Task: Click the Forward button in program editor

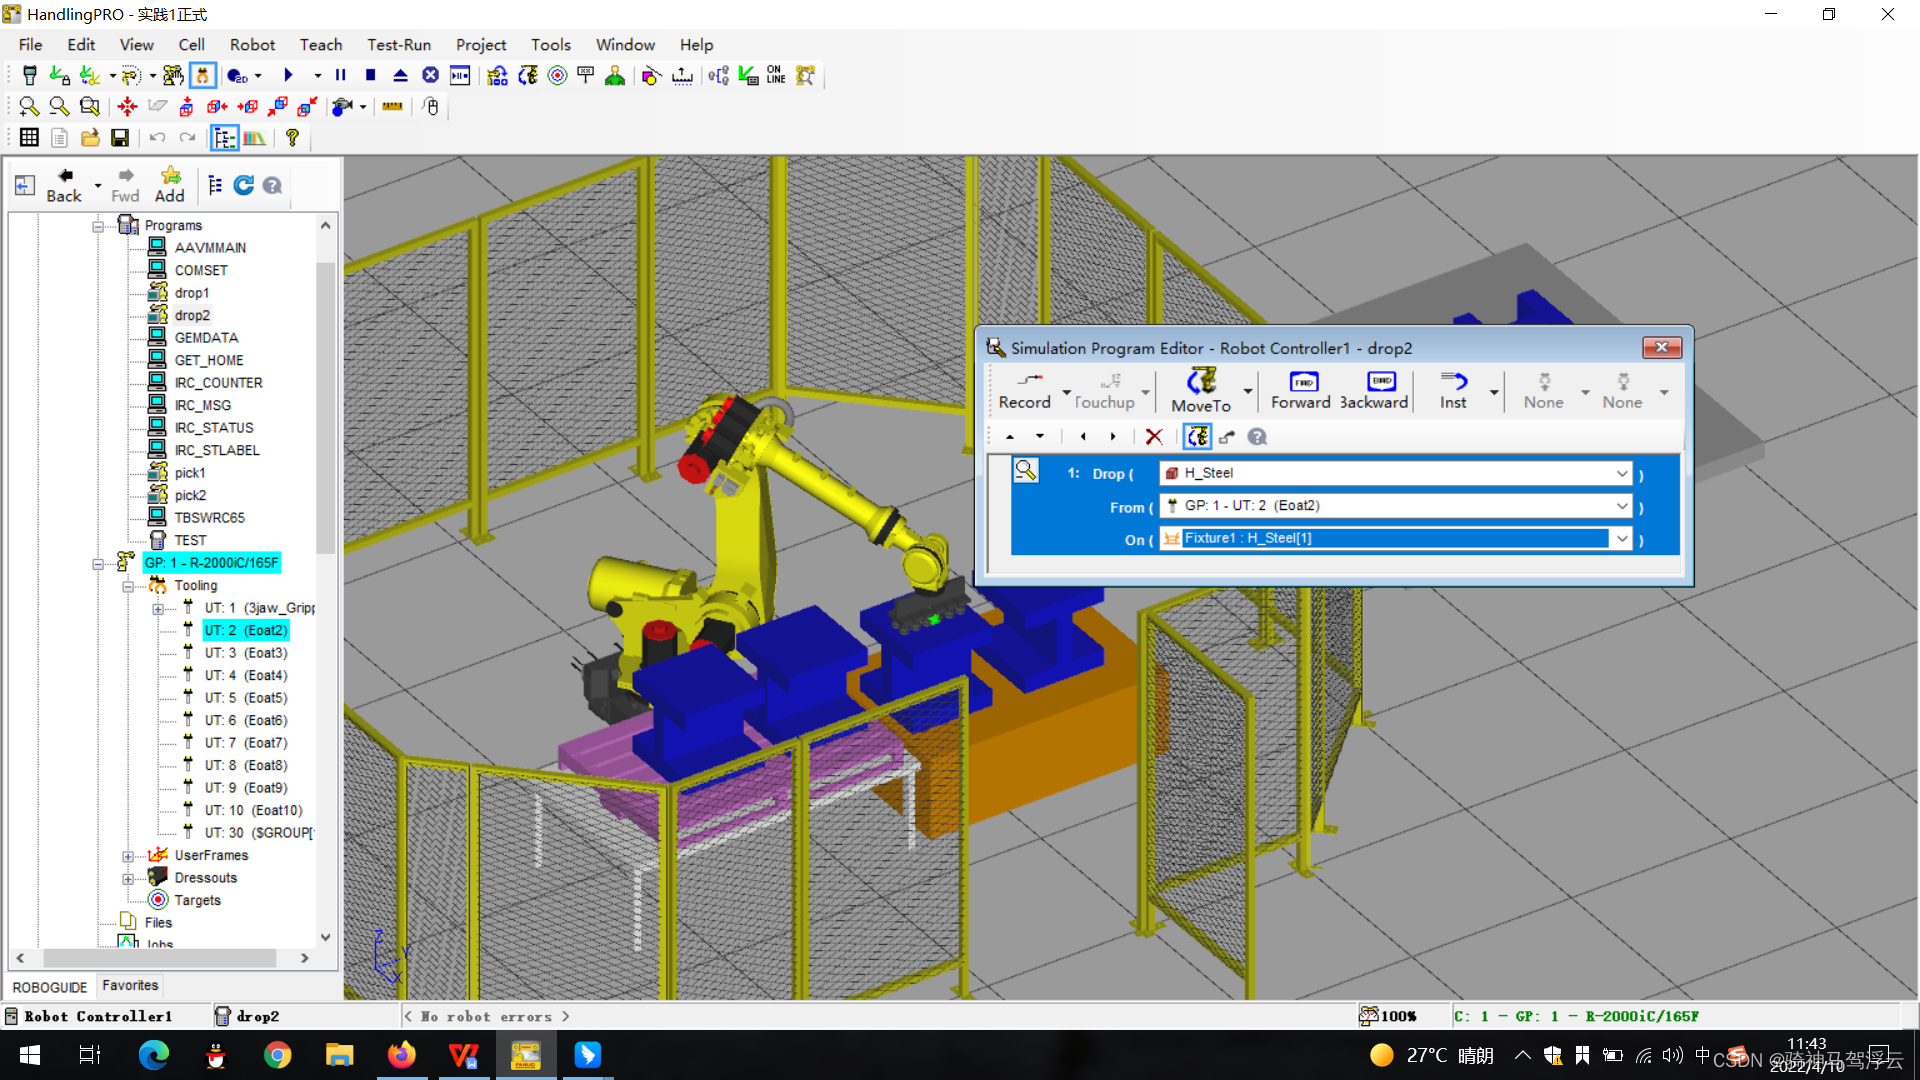Action: tap(1301, 391)
